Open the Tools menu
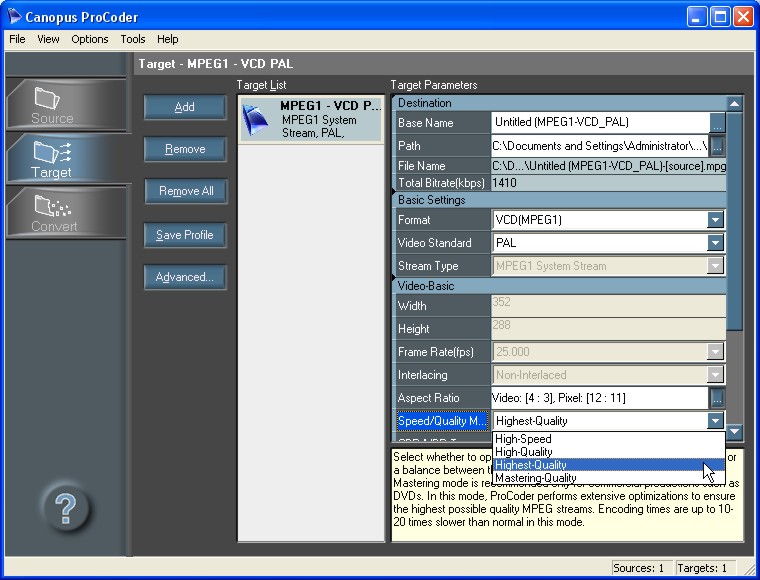Screen dimensions: 760x580 tap(133, 39)
